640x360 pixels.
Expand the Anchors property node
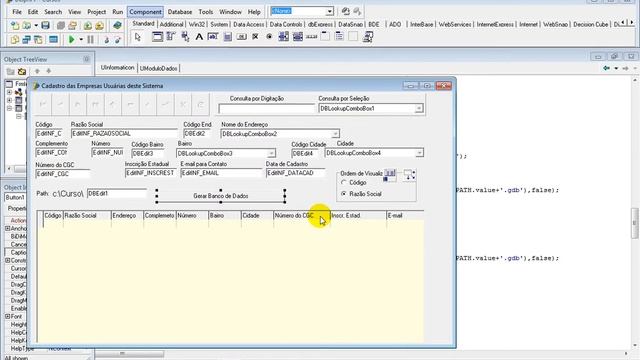[7, 229]
